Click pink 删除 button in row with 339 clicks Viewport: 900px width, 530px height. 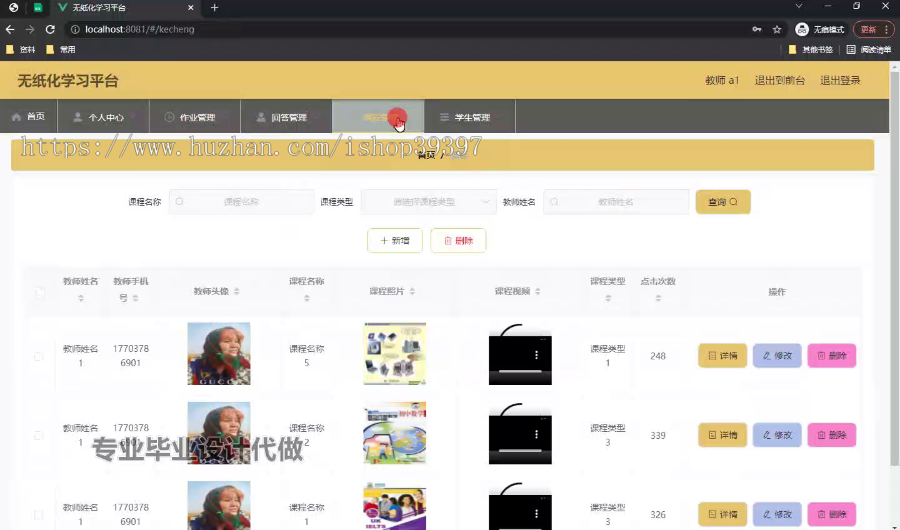831,435
